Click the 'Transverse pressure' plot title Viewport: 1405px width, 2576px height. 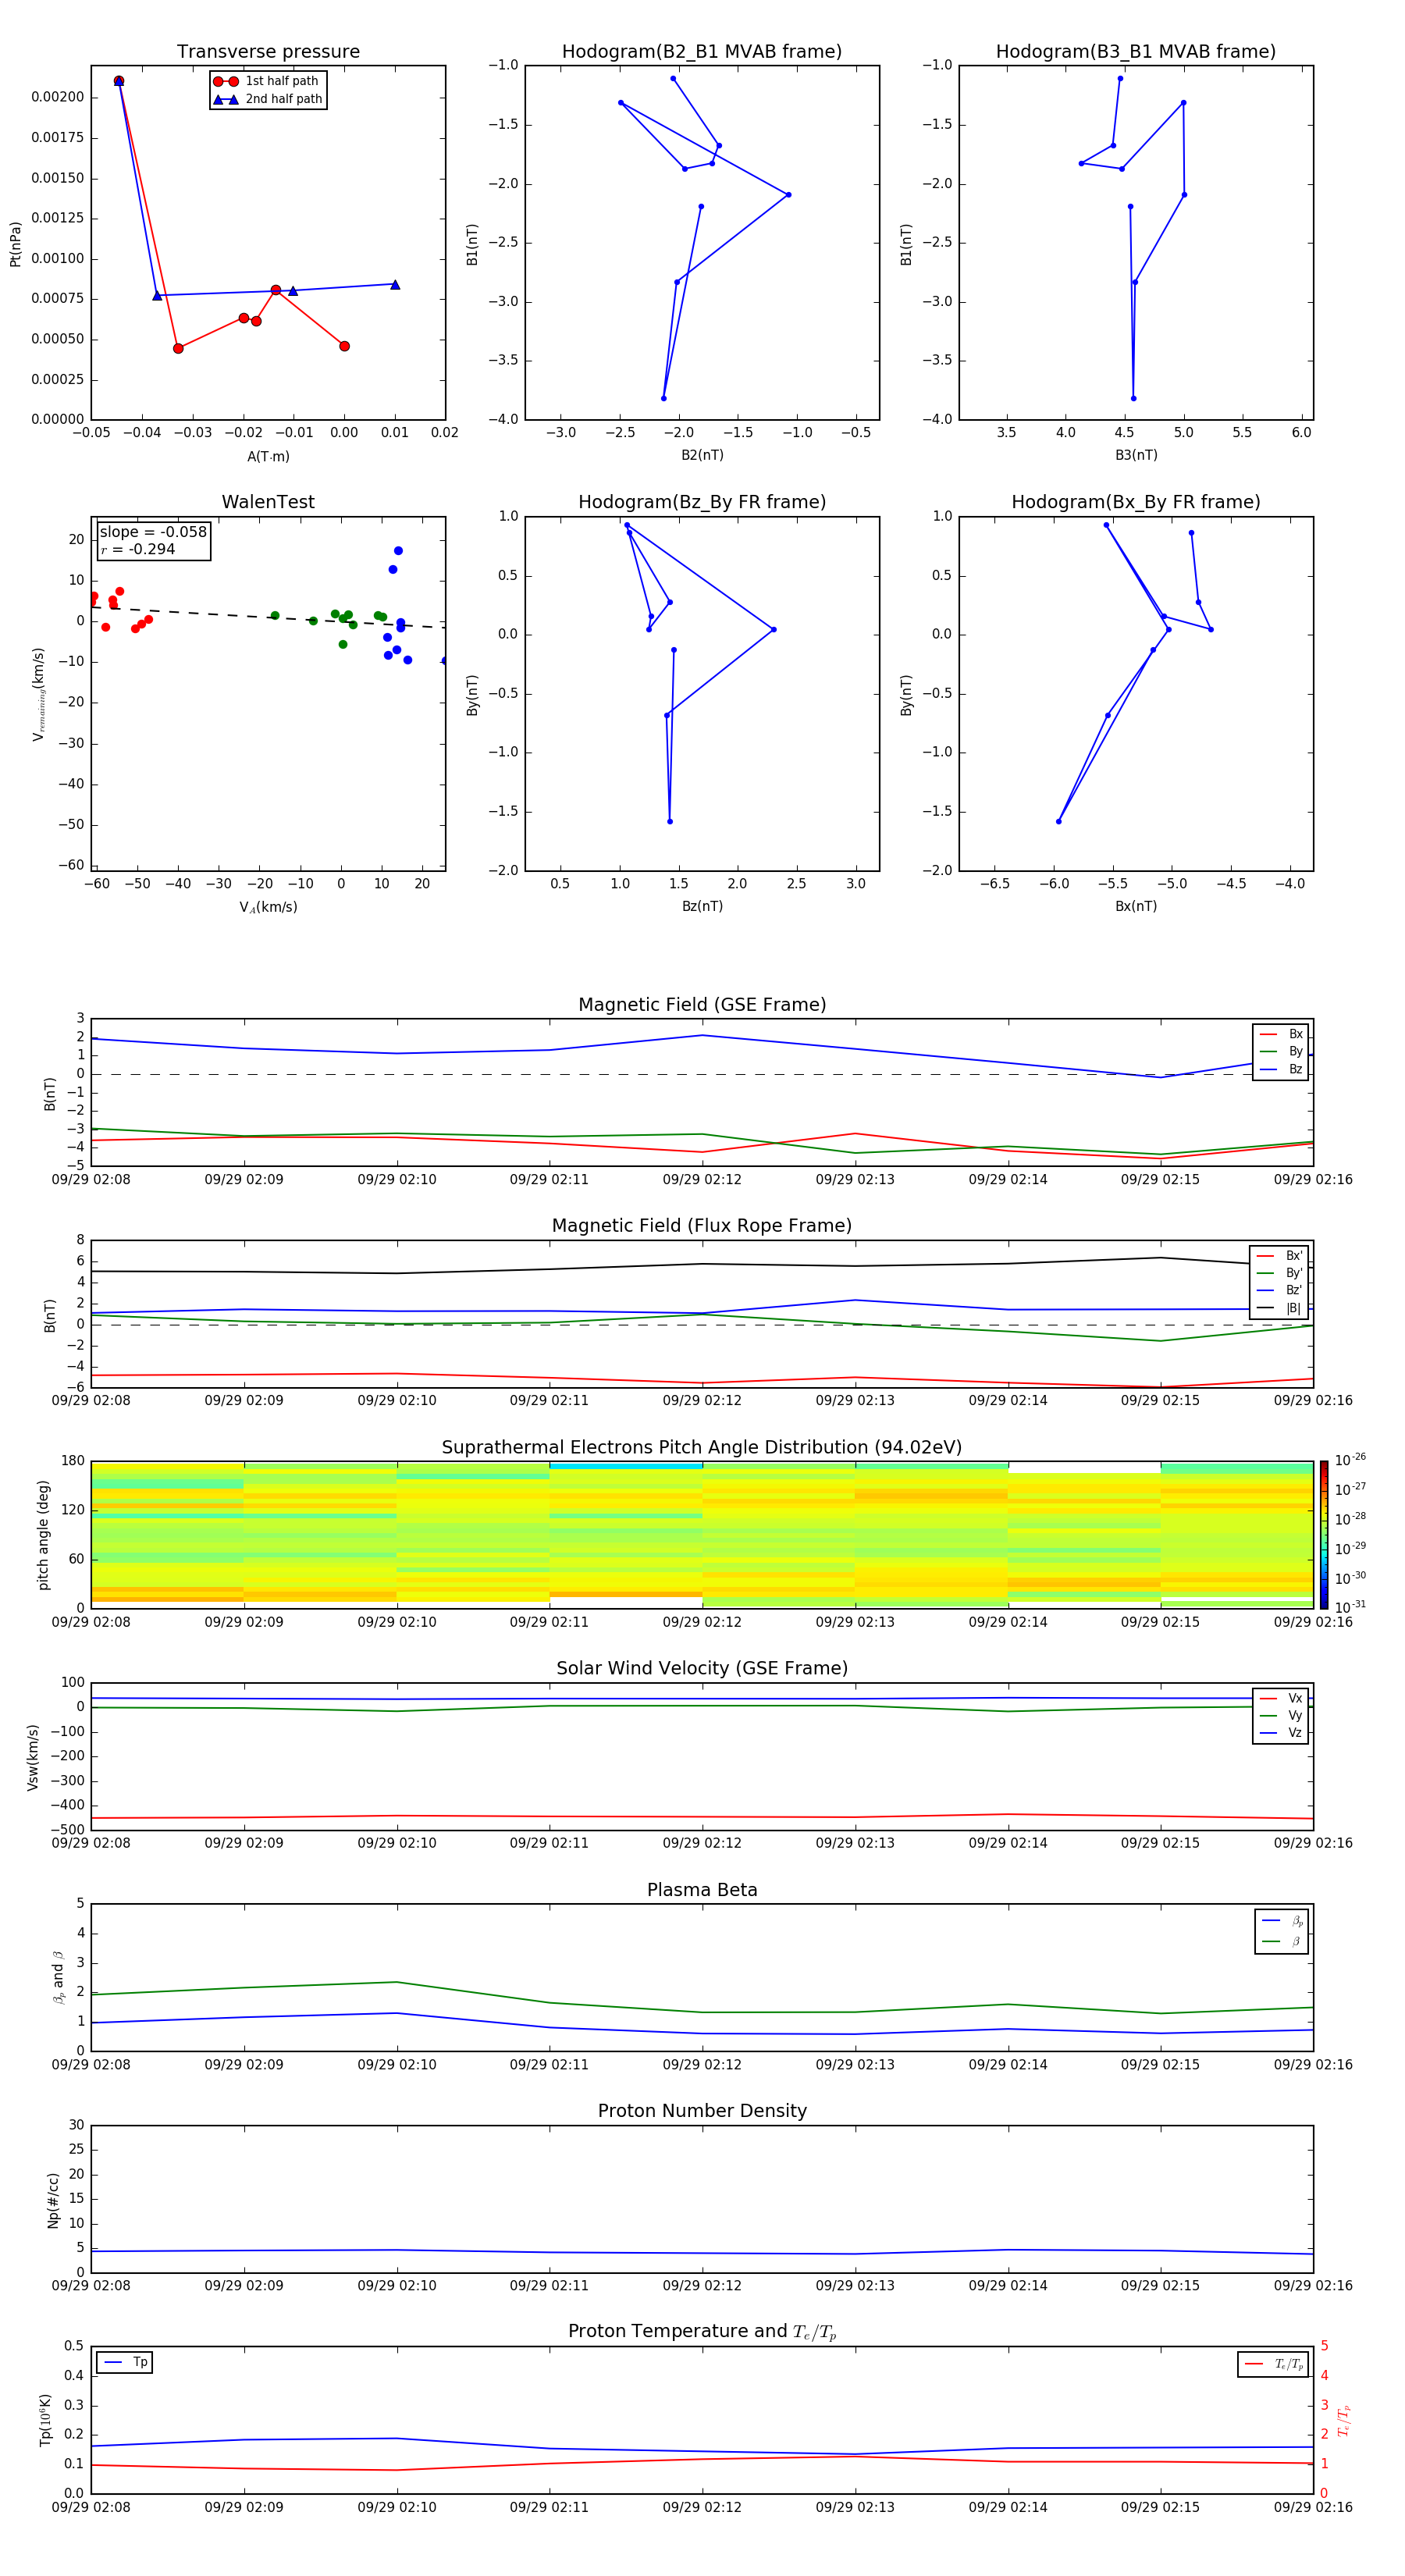pos(268,52)
